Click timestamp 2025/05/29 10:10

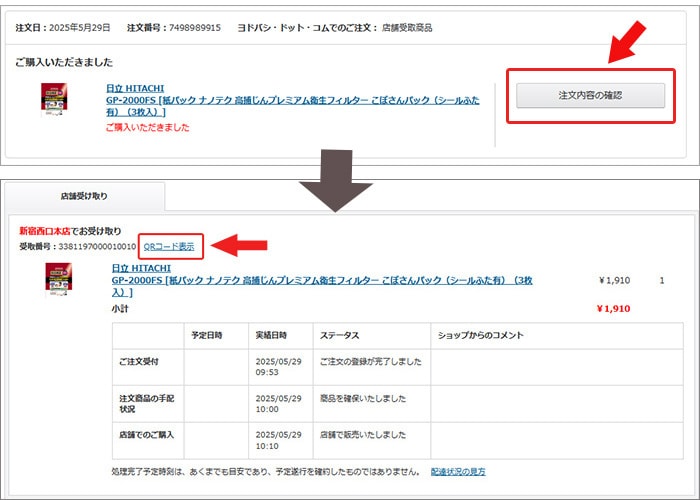tap(278, 440)
